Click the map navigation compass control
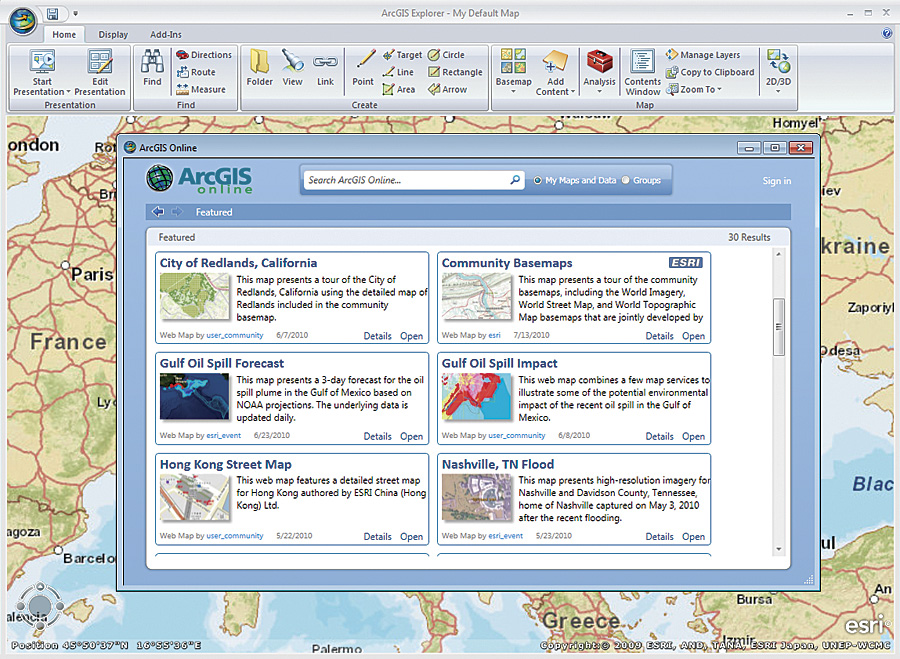900x659 pixels. coord(40,606)
